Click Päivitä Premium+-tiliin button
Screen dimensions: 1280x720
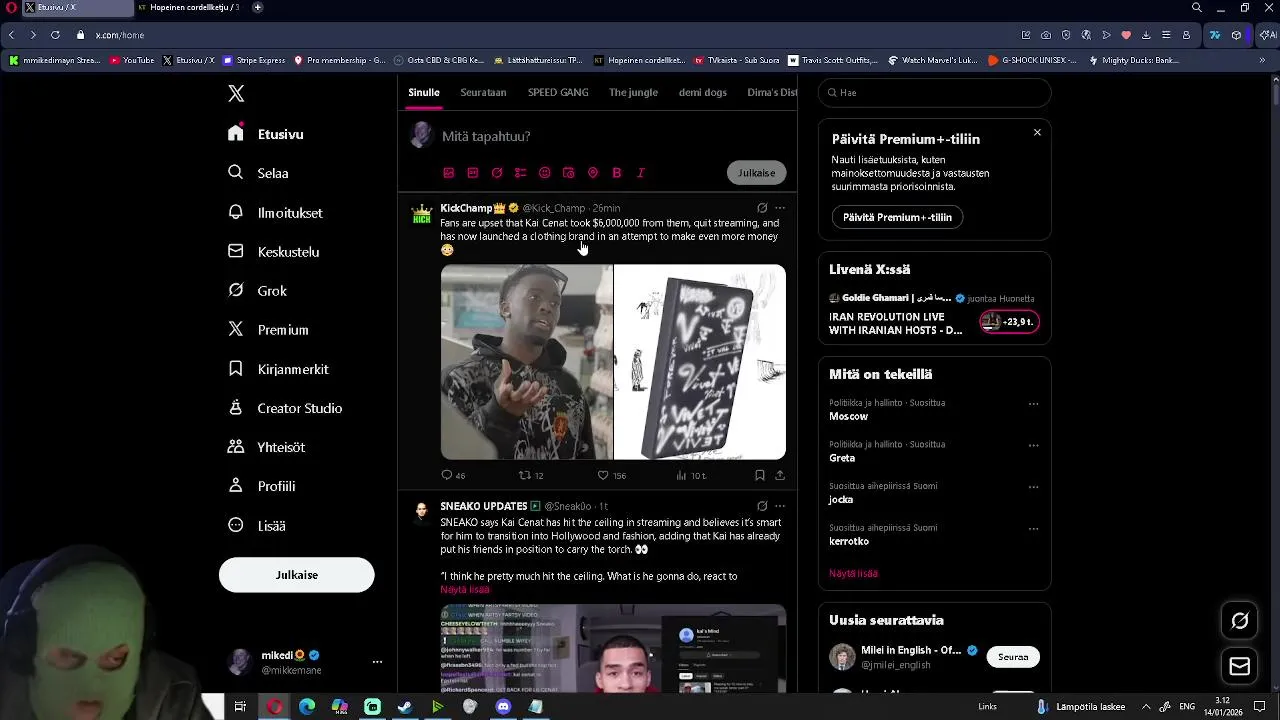[x=897, y=217]
